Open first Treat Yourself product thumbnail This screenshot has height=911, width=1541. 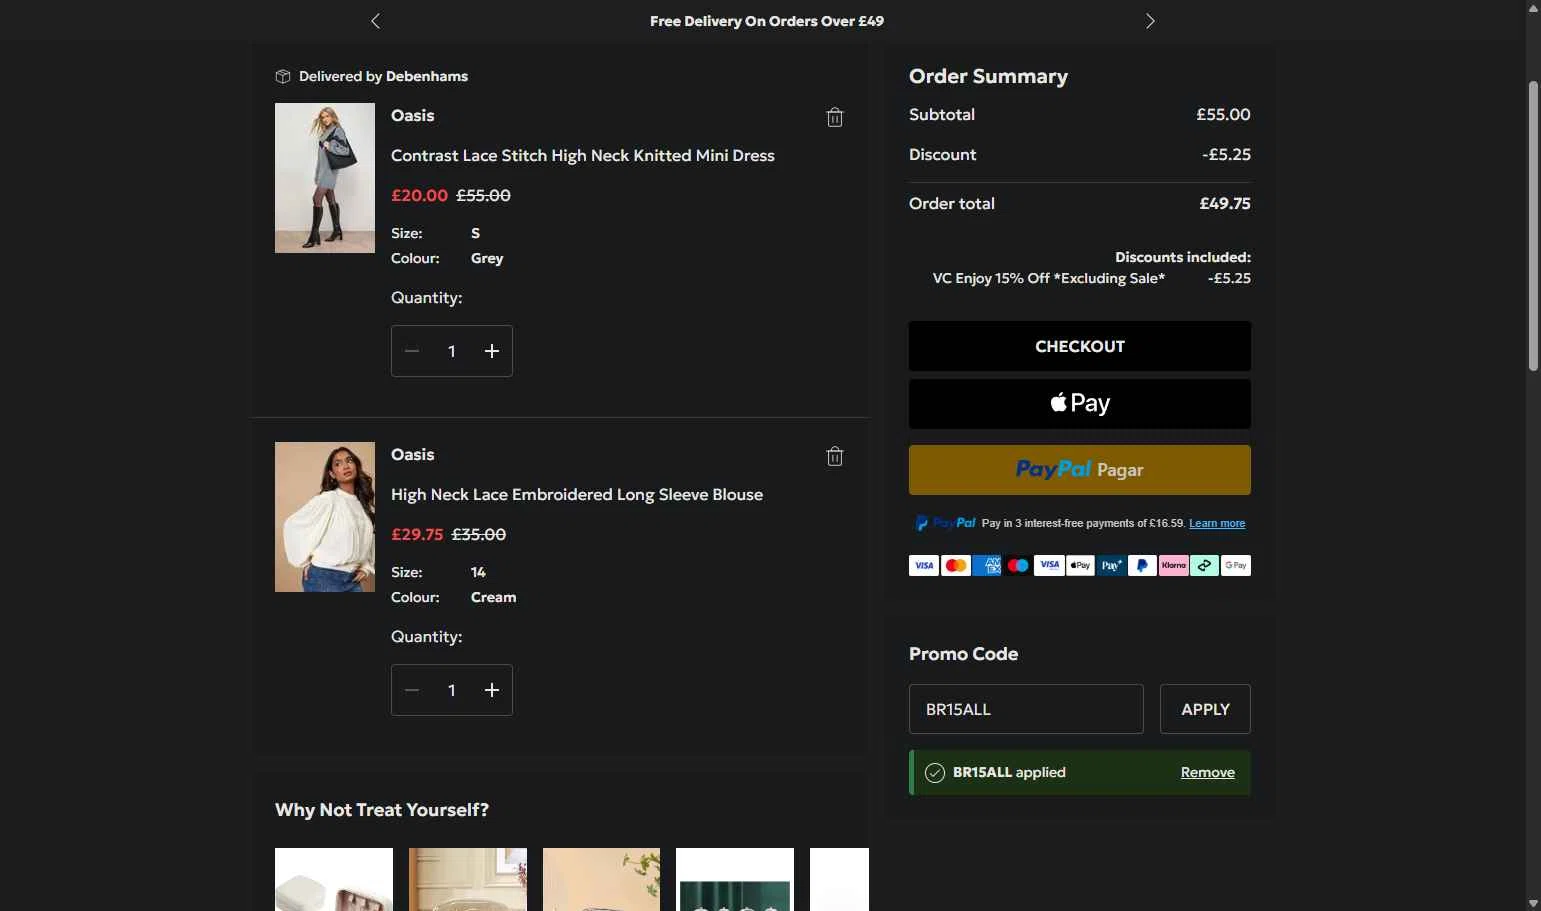[x=334, y=879]
